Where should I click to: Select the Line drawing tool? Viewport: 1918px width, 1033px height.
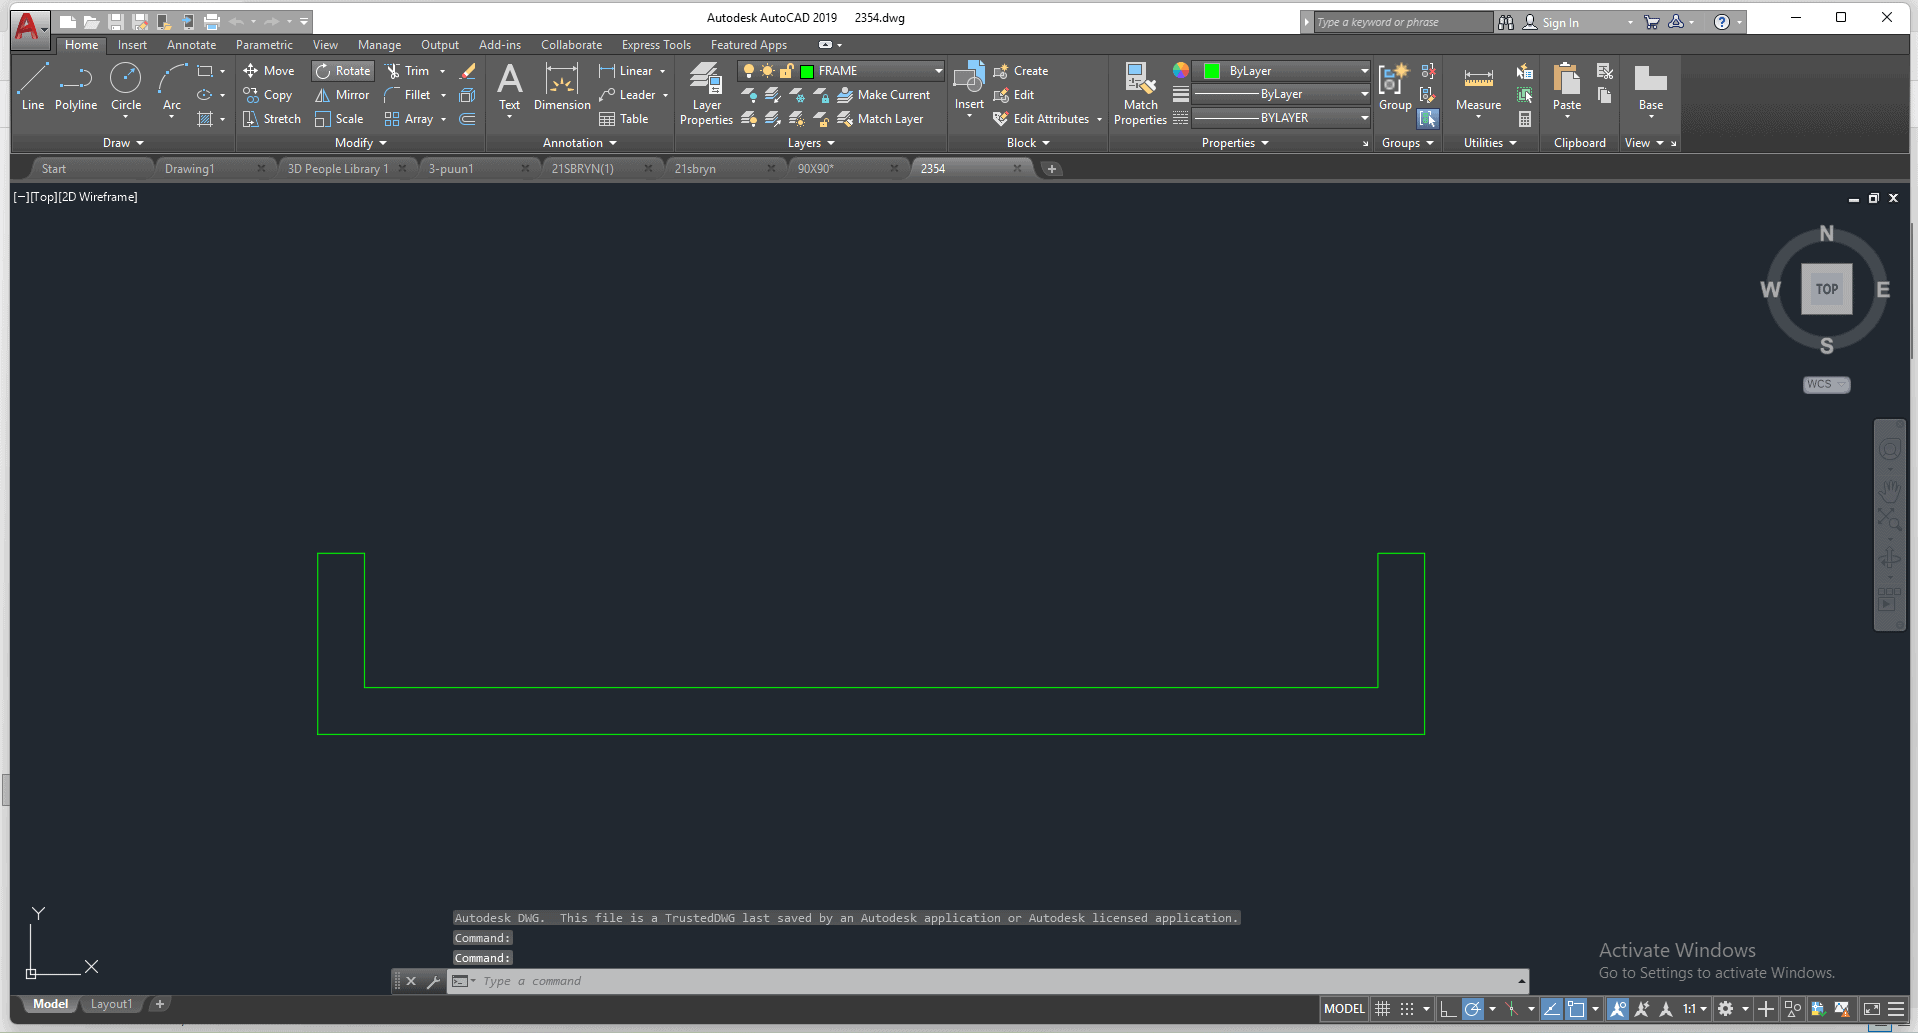coord(32,86)
